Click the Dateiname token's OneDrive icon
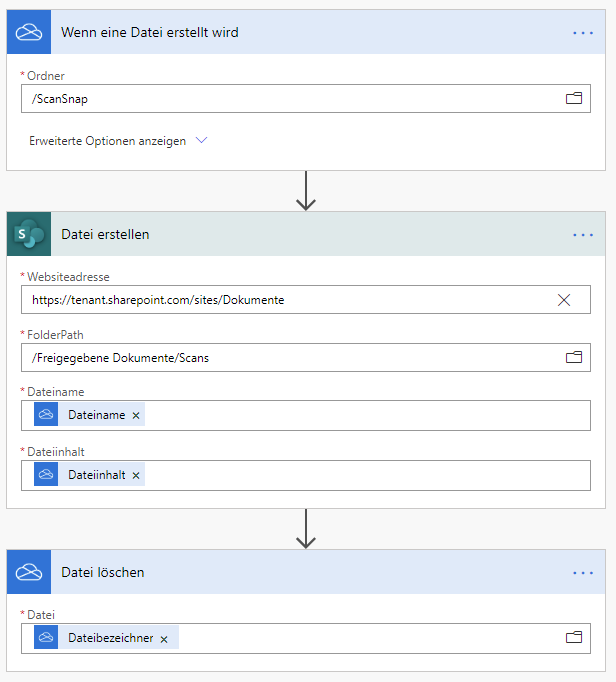This screenshot has width=616, height=682. coord(46,415)
